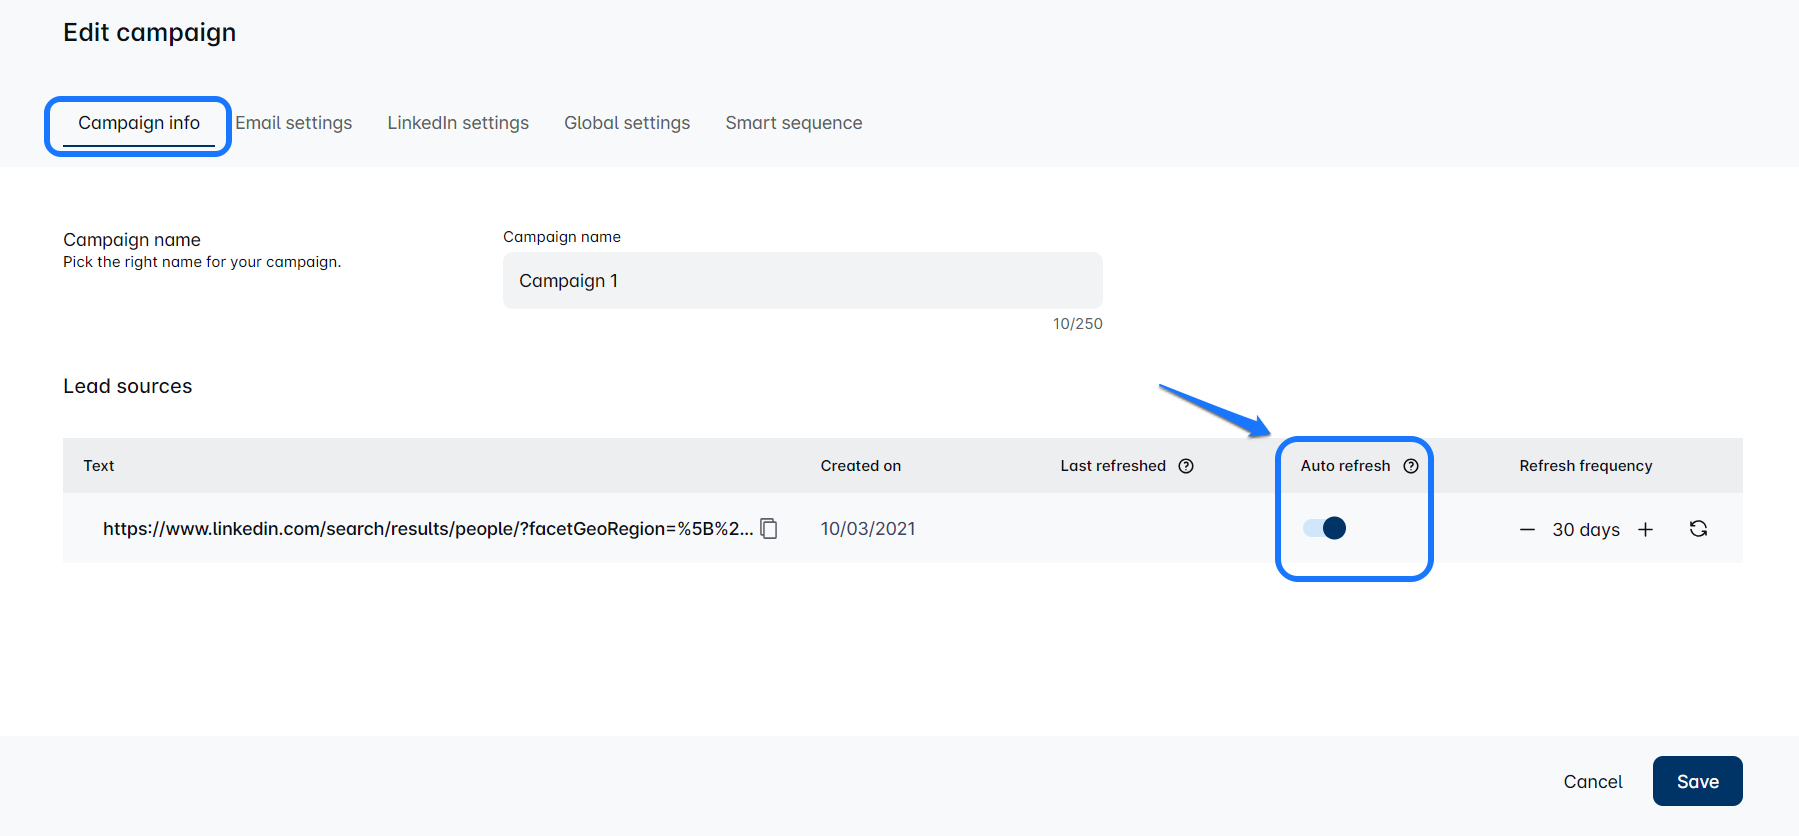
Task: Click the Text column header
Action: point(99,466)
